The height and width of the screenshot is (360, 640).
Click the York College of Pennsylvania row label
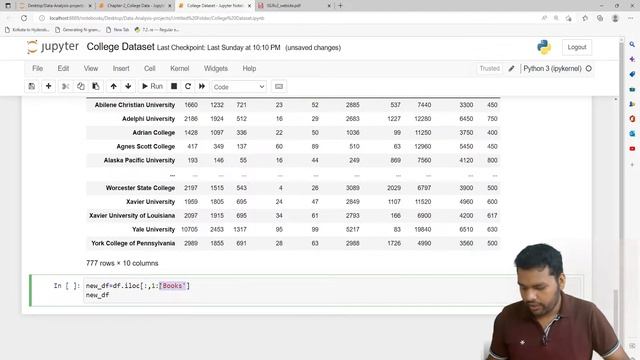(133, 243)
